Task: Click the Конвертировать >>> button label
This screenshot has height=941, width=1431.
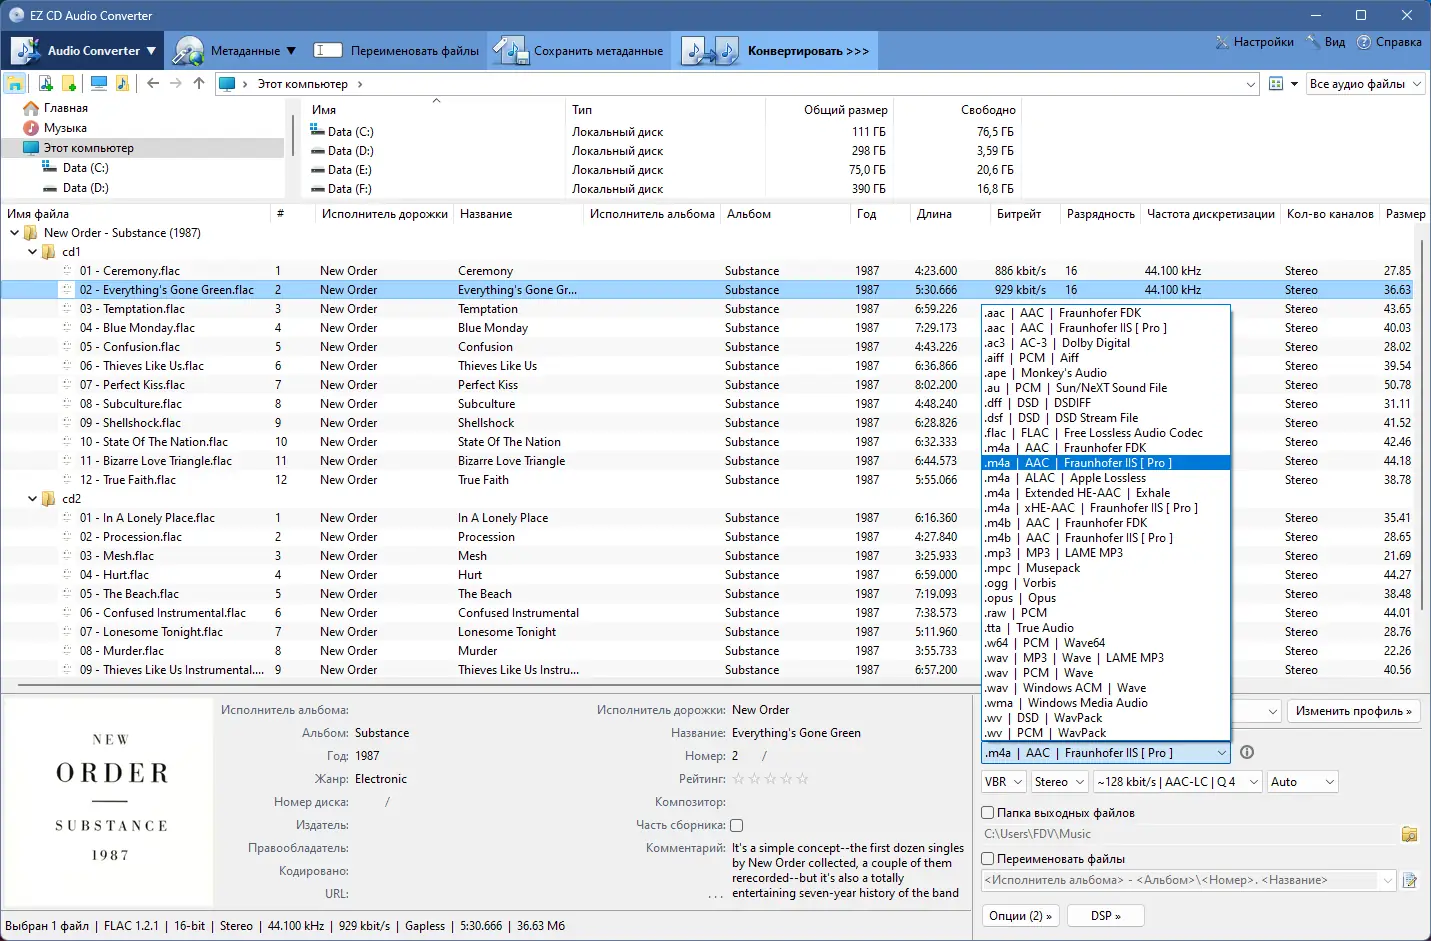Action: pyautogui.click(x=808, y=51)
